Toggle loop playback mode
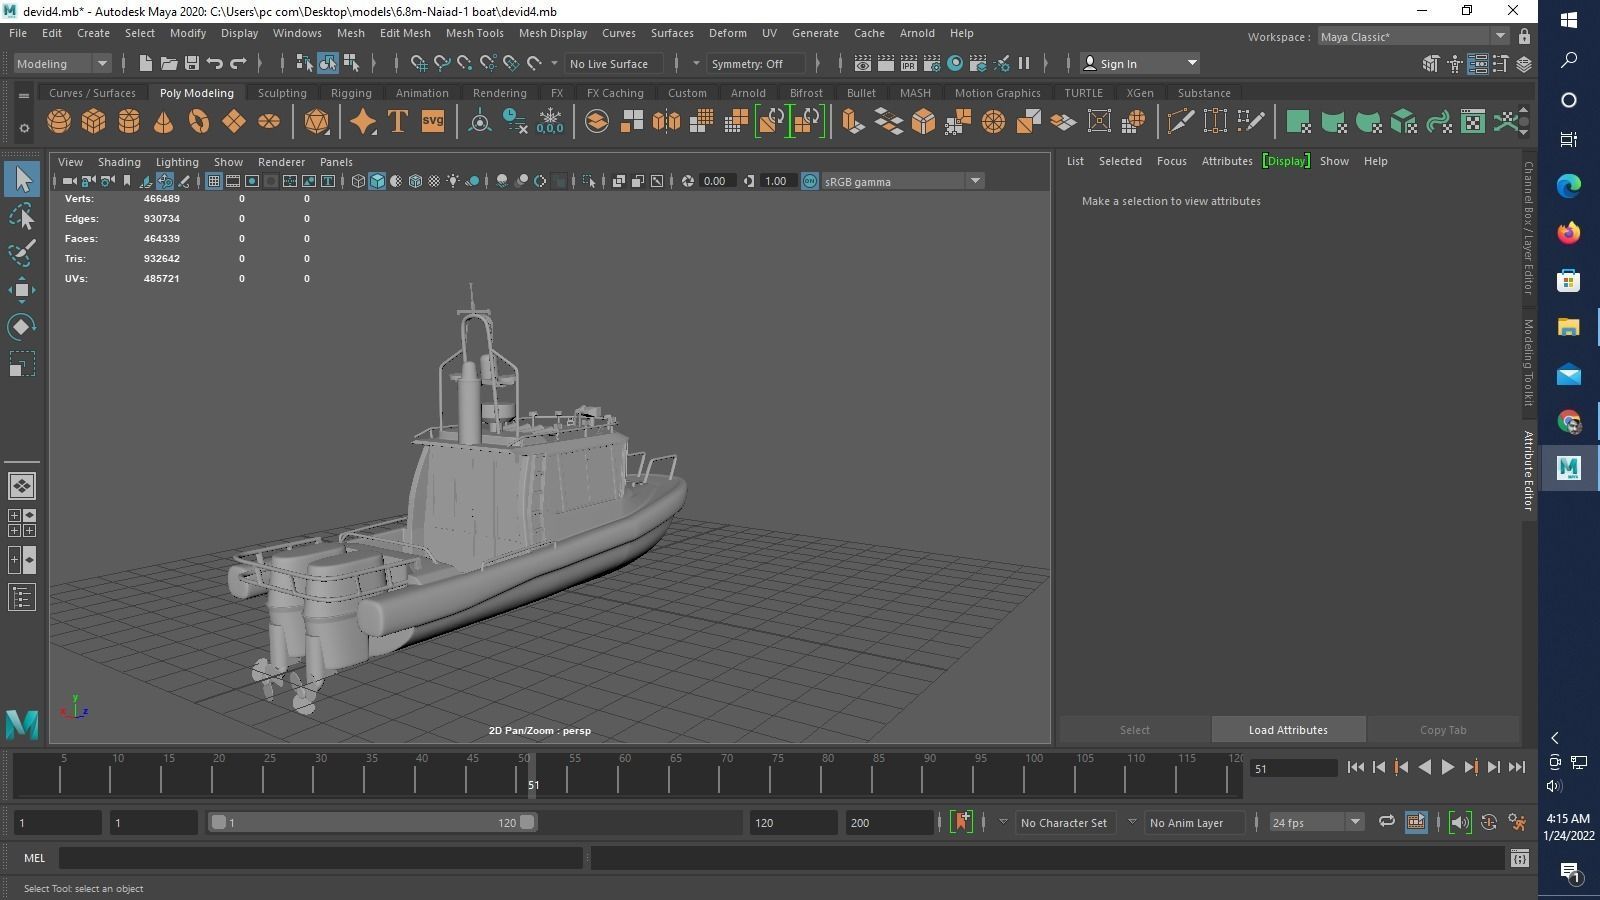Viewport: 1600px width, 900px height. (1387, 822)
